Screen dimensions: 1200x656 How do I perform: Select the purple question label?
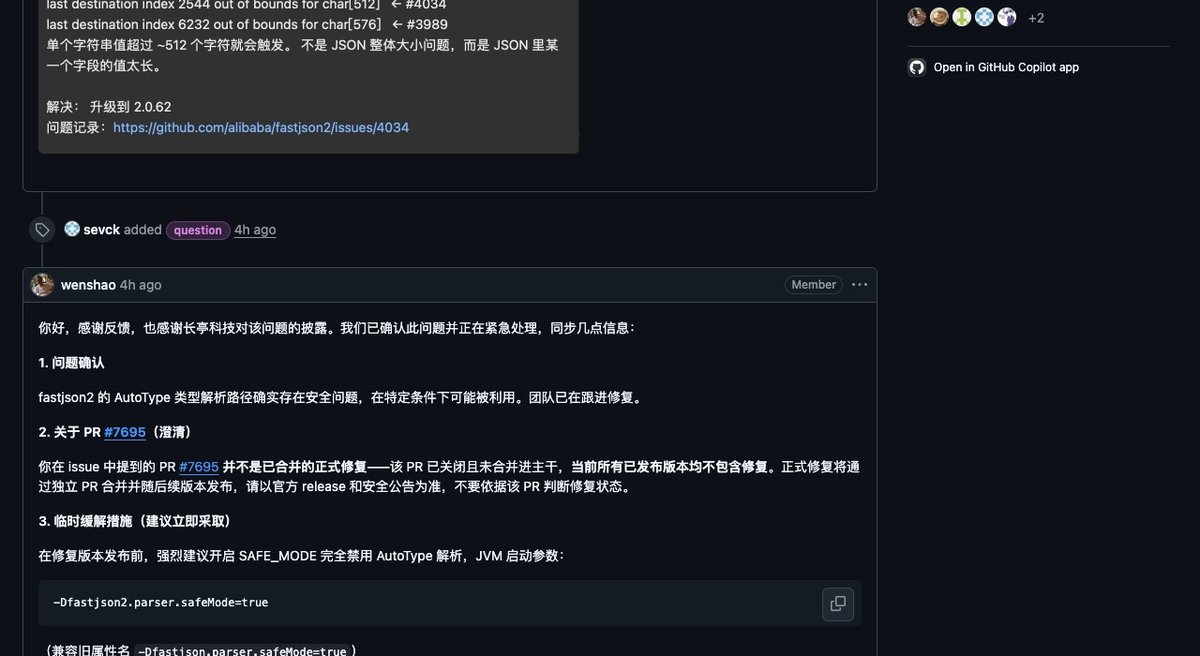point(198,230)
